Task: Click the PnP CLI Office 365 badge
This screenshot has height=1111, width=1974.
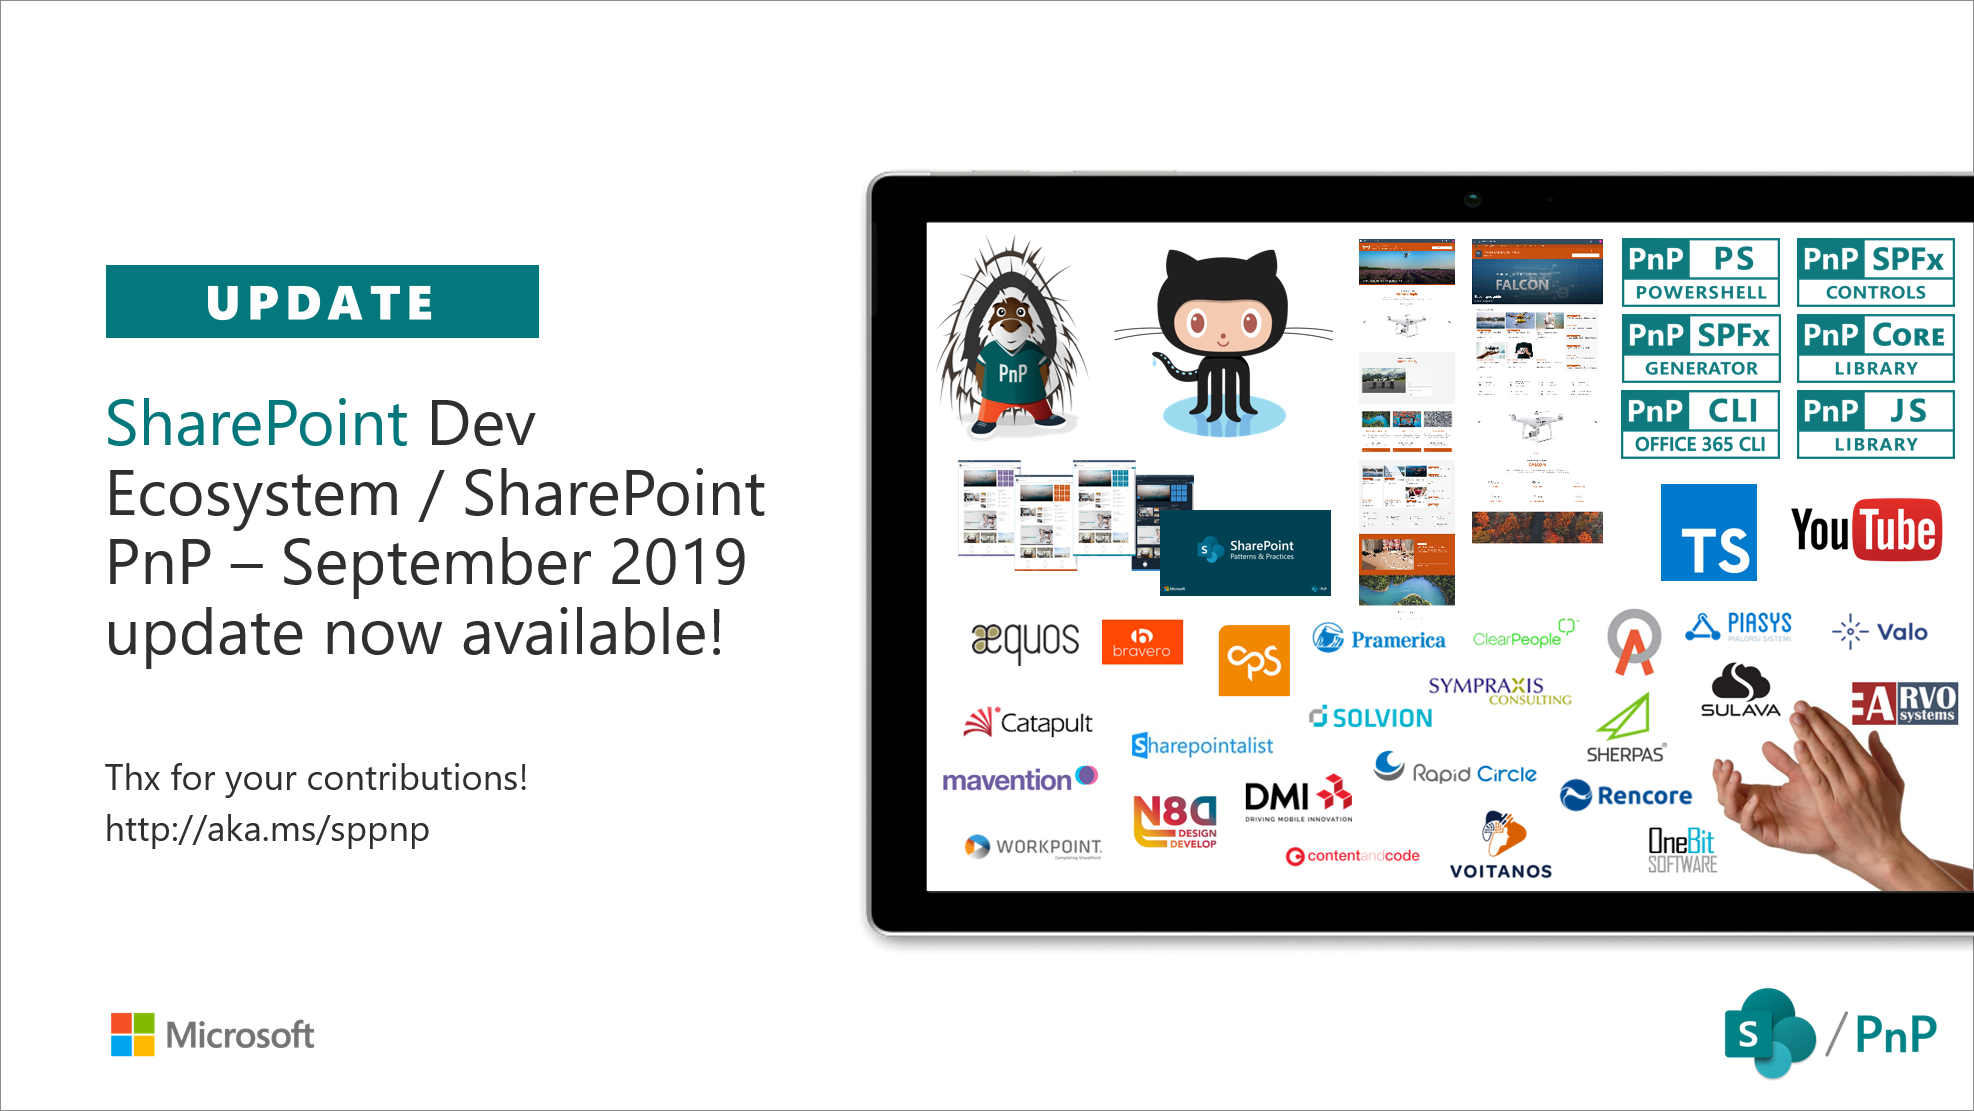Action: [x=1700, y=424]
